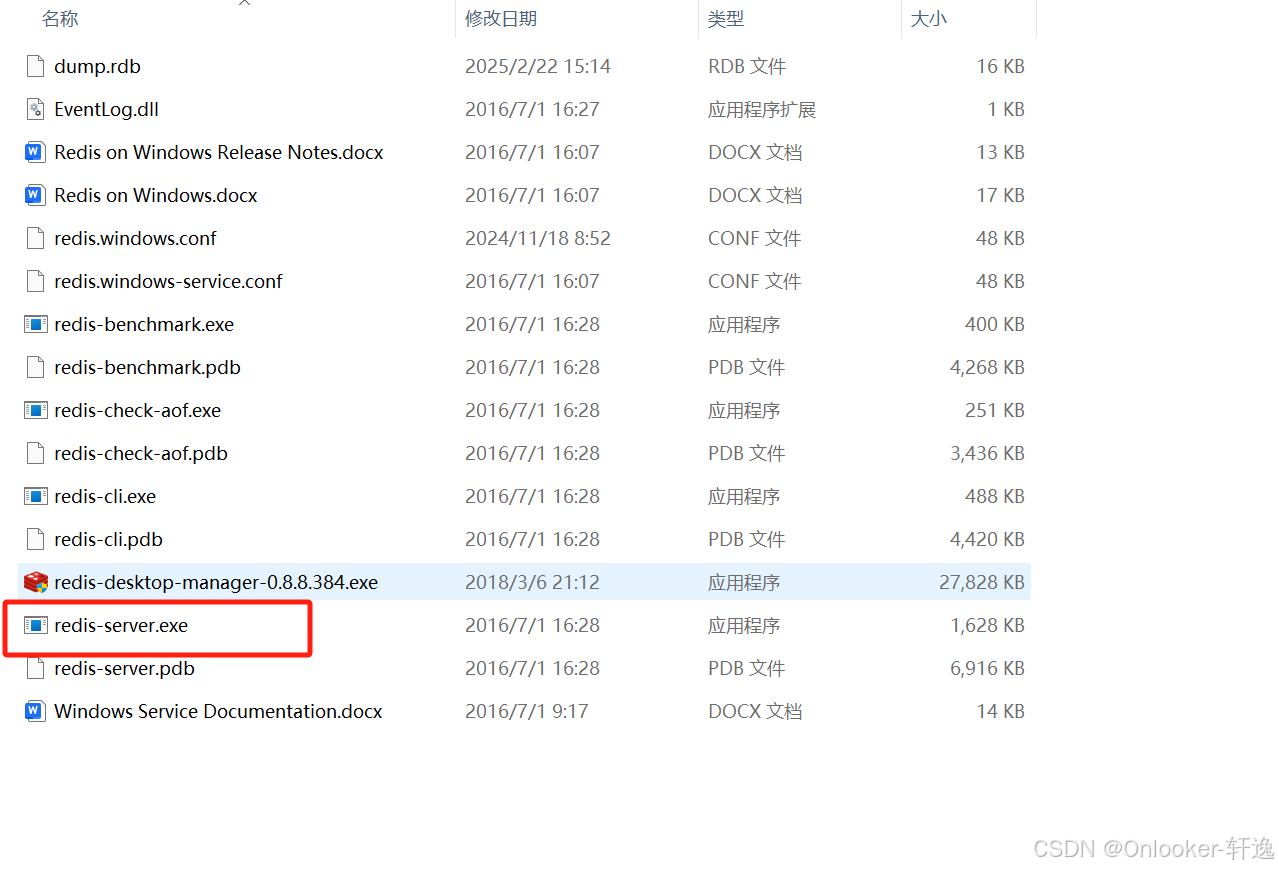Click Word icon beside Redis on Windows.docx

(x=35, y=196)
